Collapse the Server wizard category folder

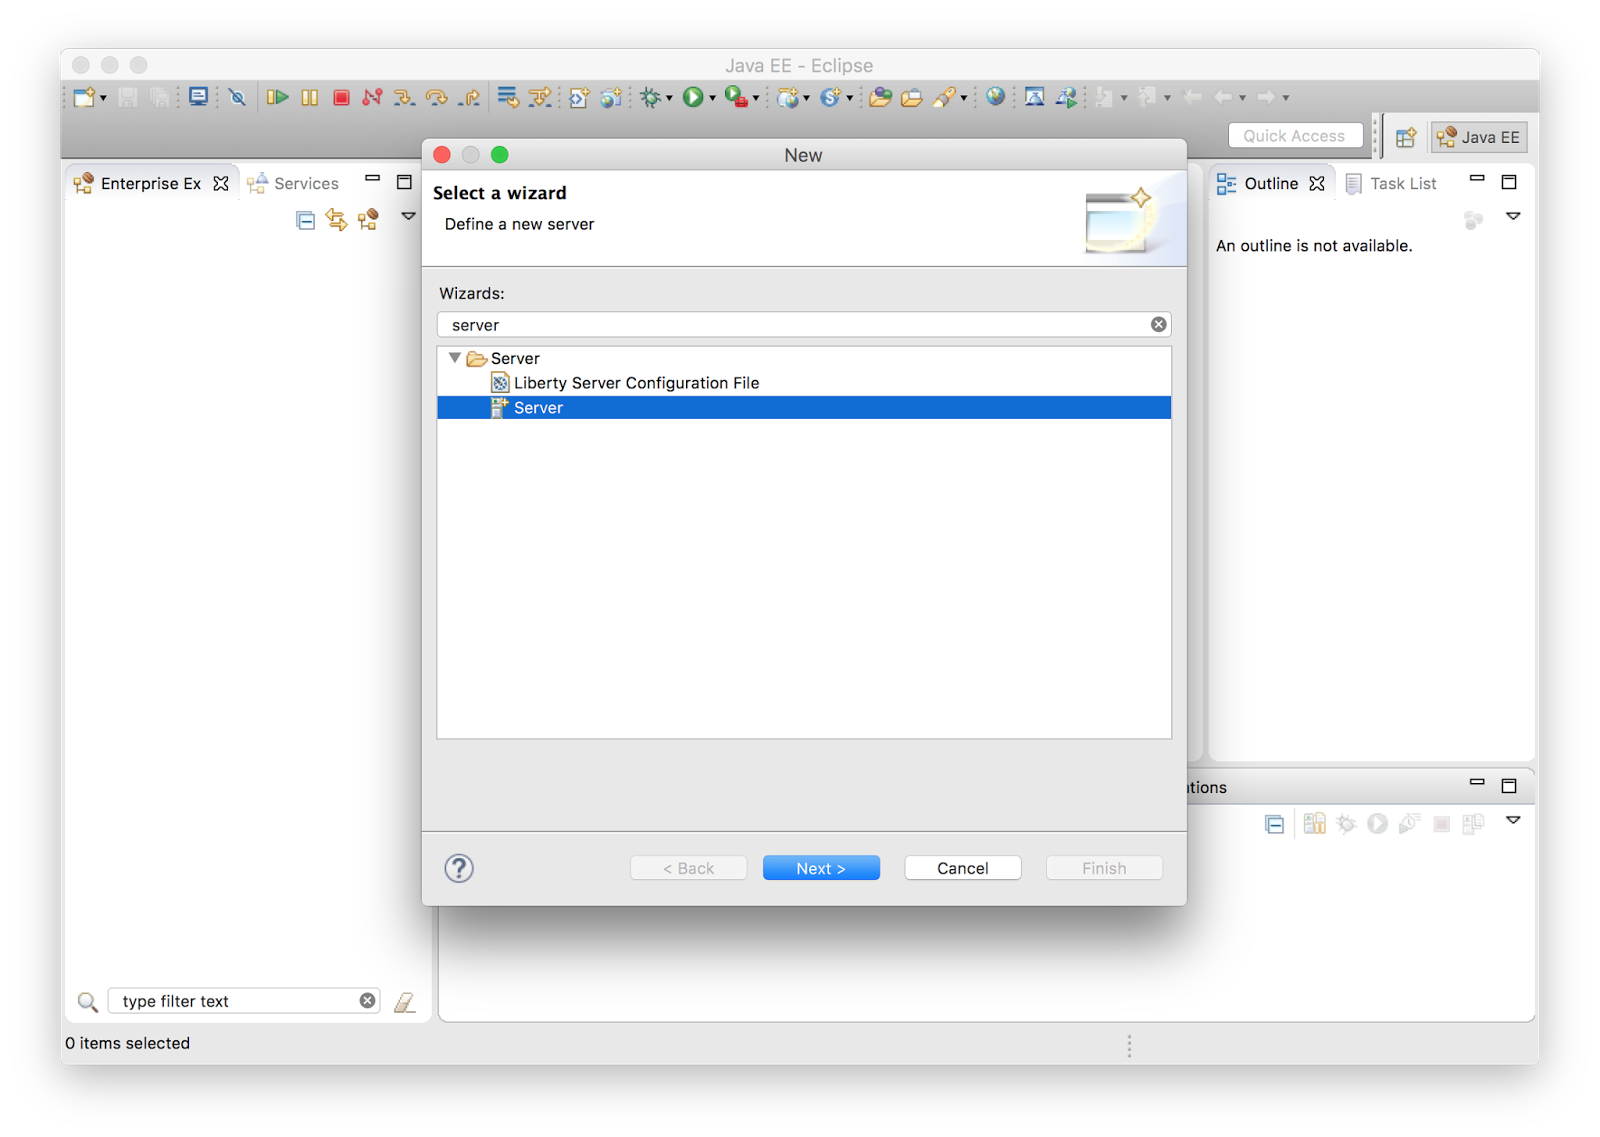tap(456, 358)
